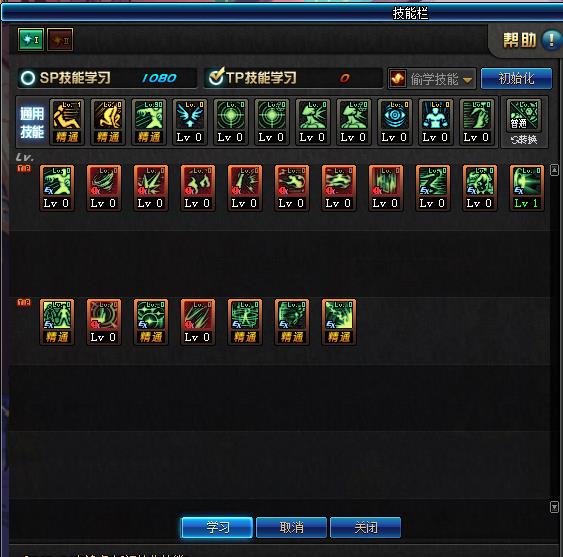Viewport: 563px width, 557px height.
Task: Select the yellow running figure skill icon
Action: coord(67,122)
